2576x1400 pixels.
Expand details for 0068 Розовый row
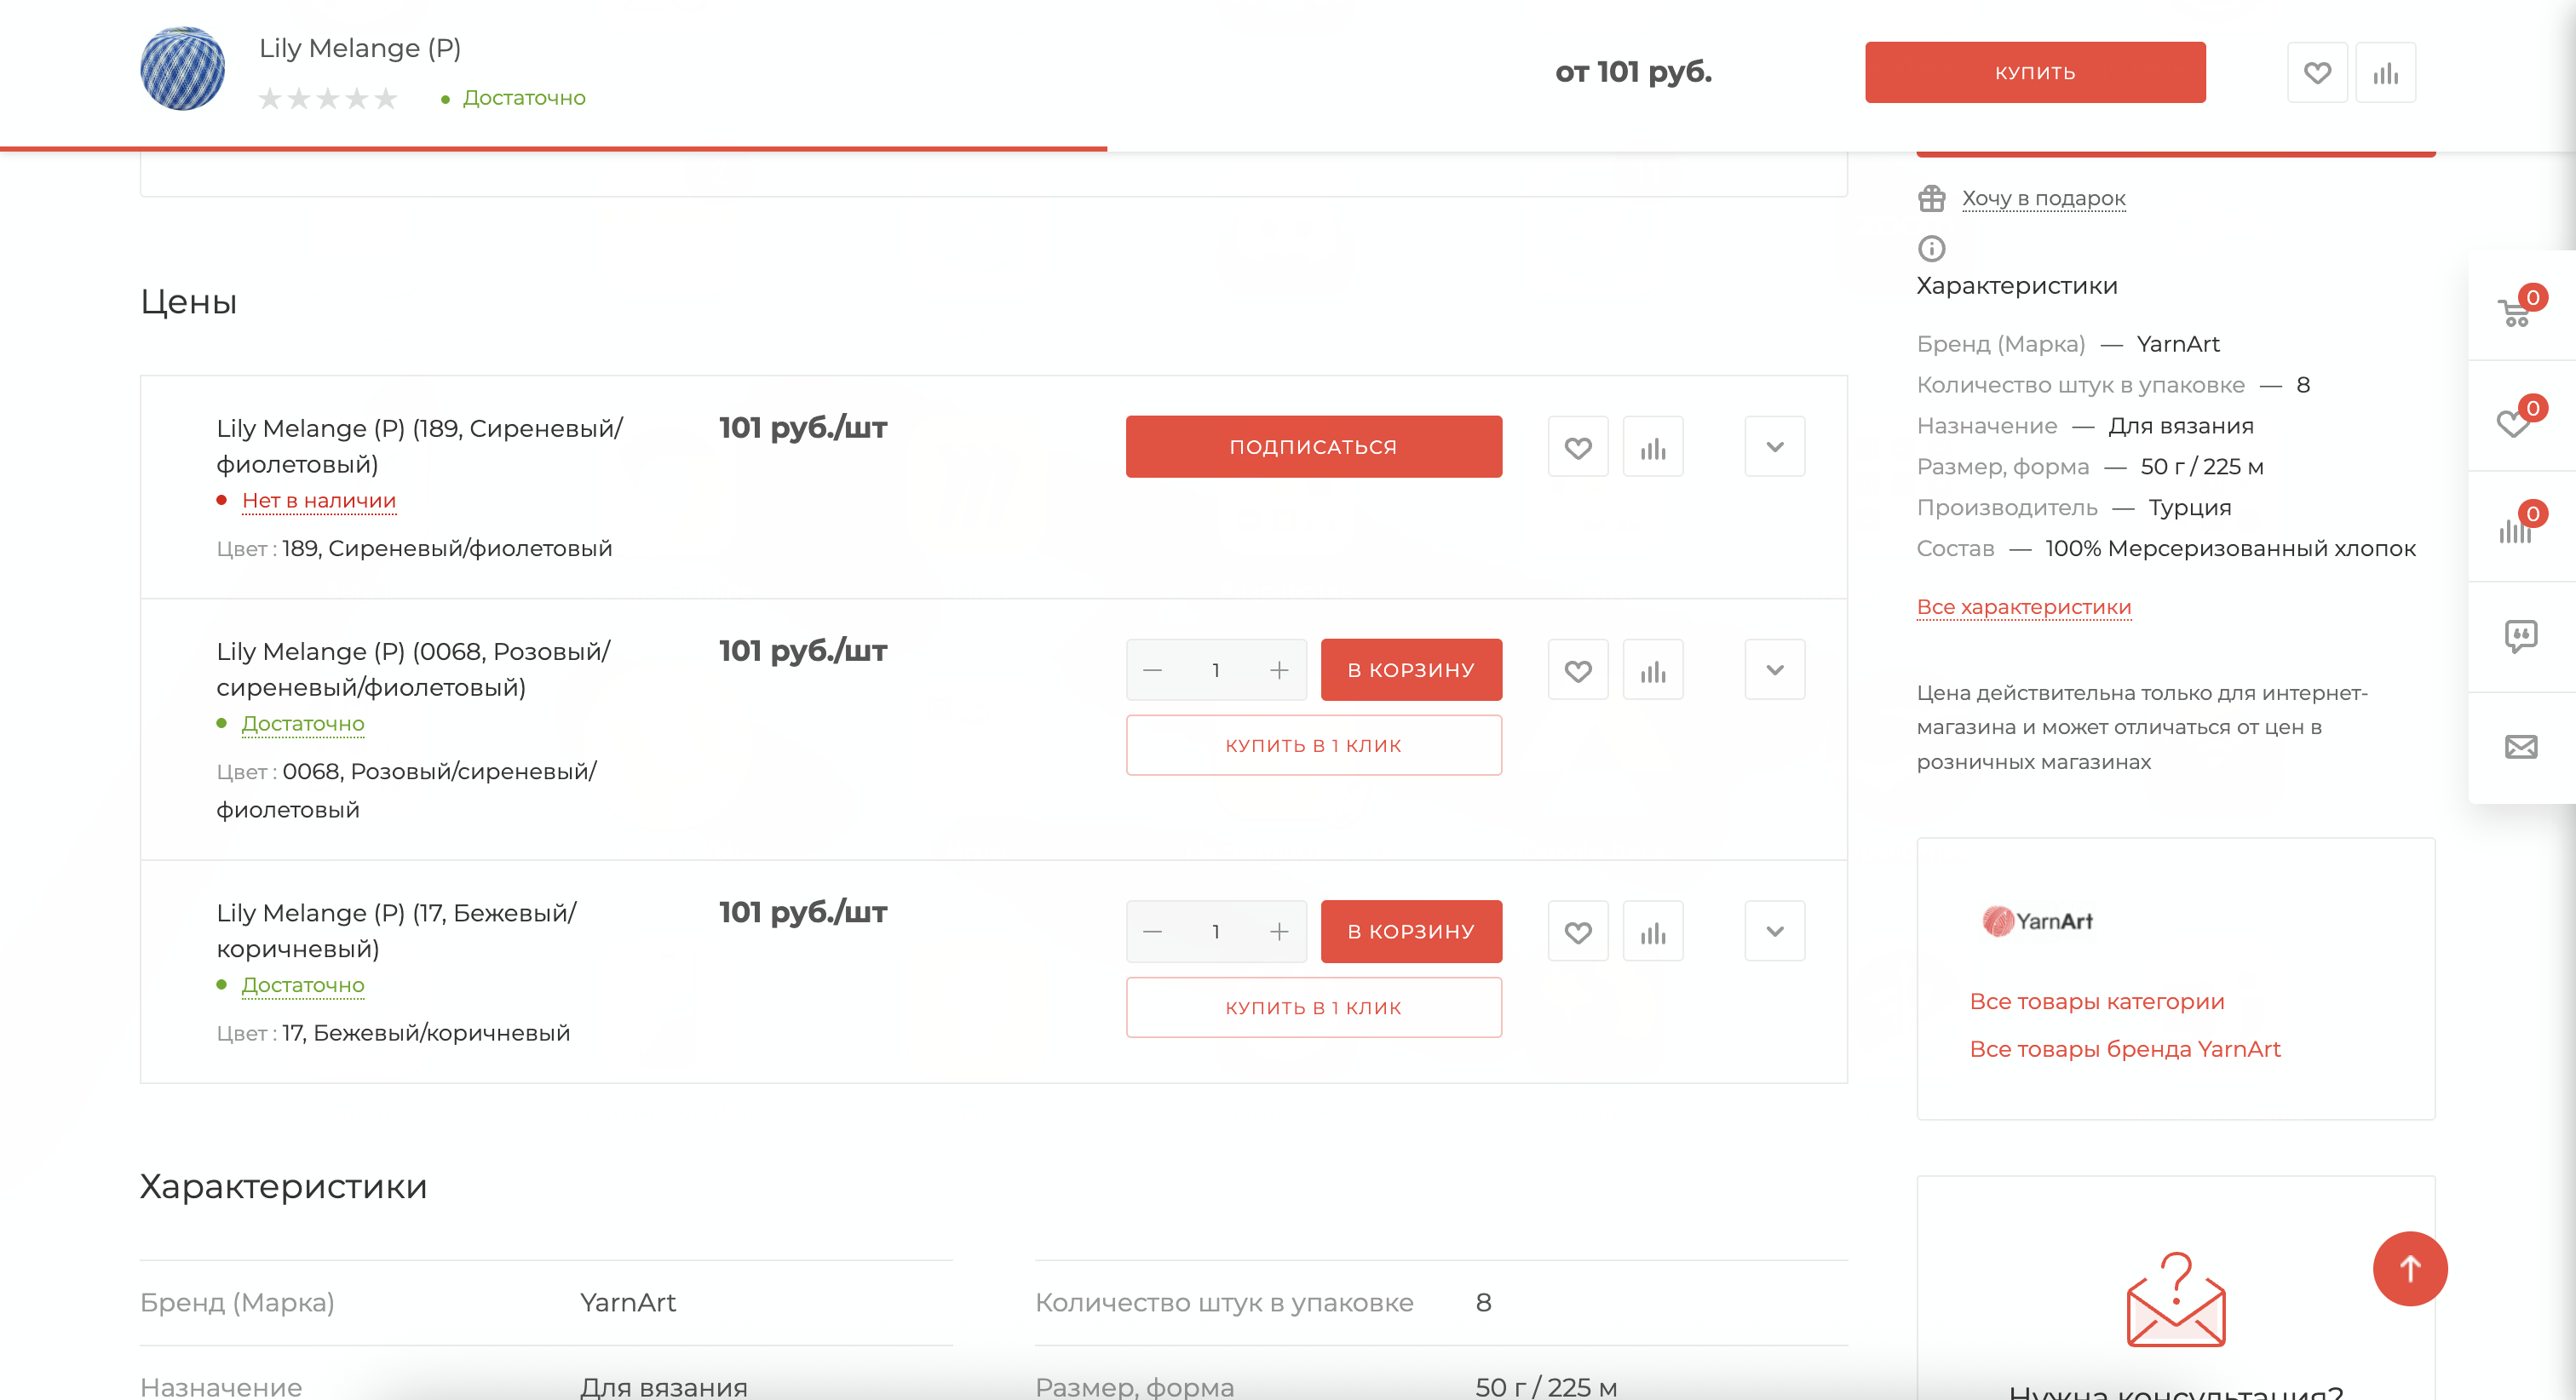pos(1775,670)
